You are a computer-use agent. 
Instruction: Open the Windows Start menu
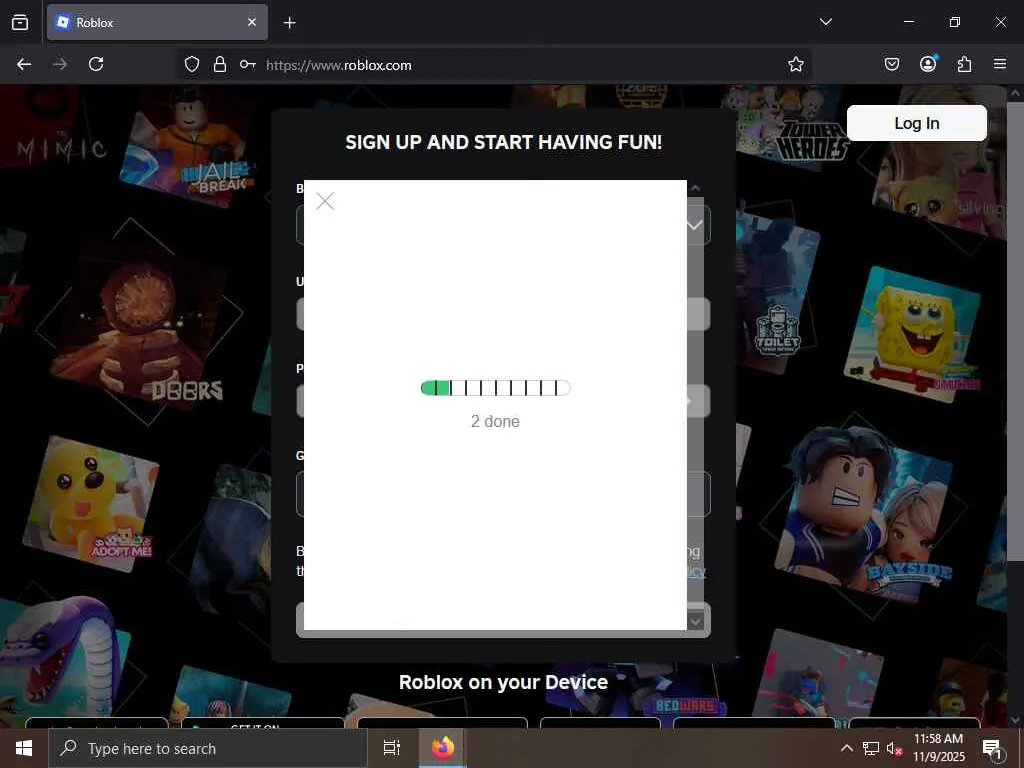pos(24,748)
